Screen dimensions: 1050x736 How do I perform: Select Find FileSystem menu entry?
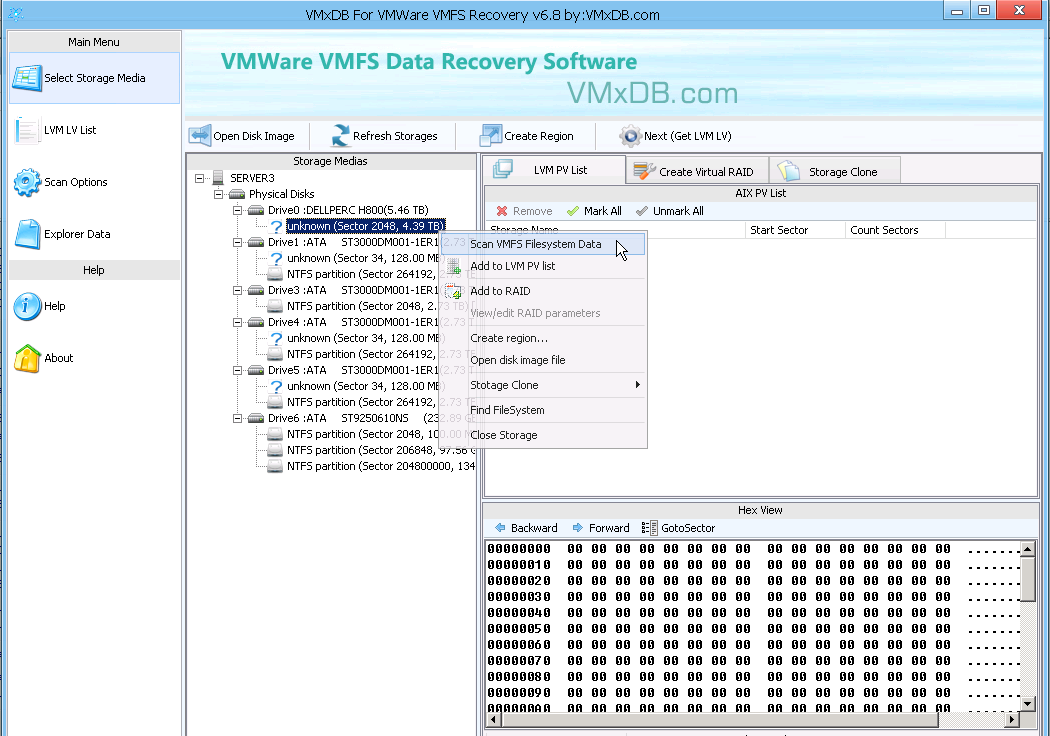[543, 411]
